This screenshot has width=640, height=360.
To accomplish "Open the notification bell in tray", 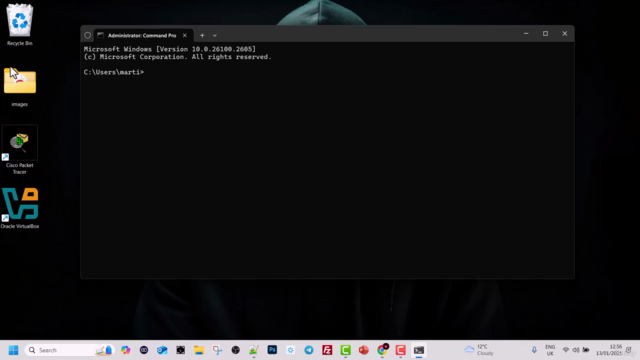I will (629, 350).
